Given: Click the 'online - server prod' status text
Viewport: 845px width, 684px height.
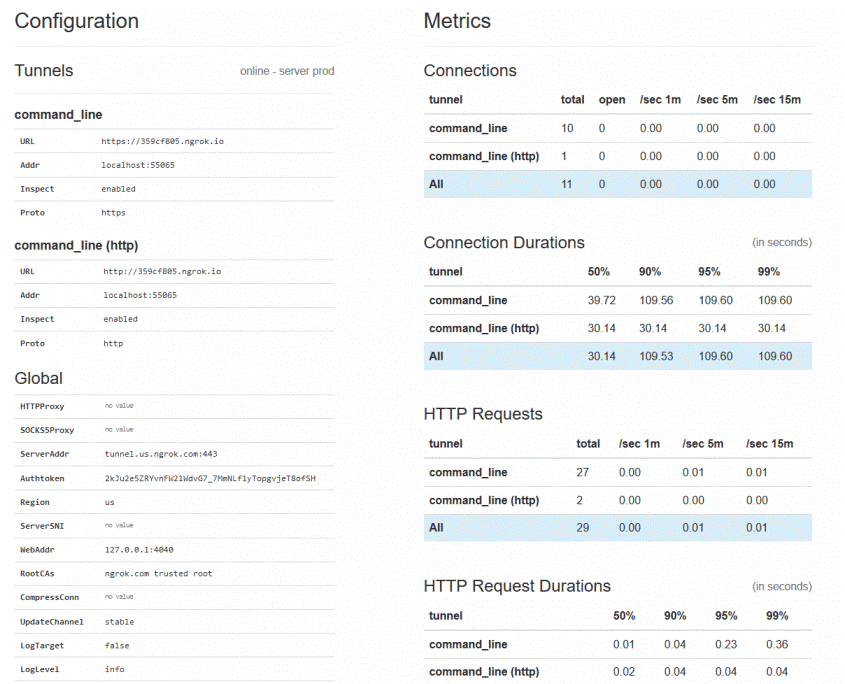Looking at the screenshot, I should (x=287, y=71).
